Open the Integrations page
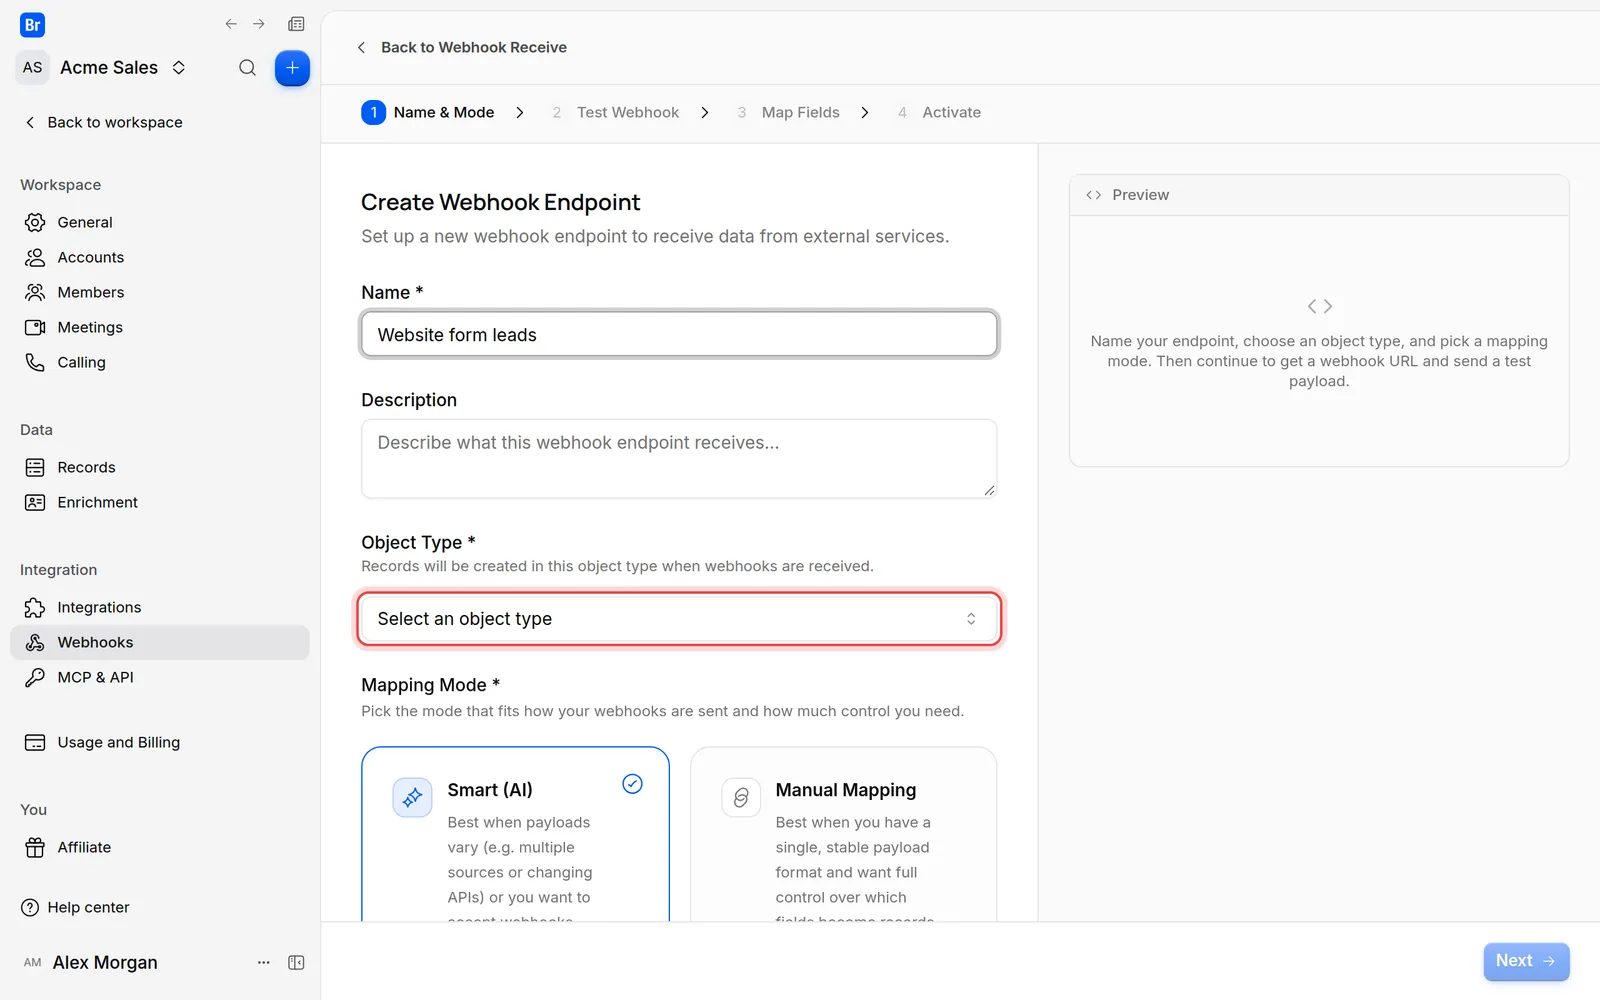This screenshot has width=1600, height=1000. tap(160, 607)
